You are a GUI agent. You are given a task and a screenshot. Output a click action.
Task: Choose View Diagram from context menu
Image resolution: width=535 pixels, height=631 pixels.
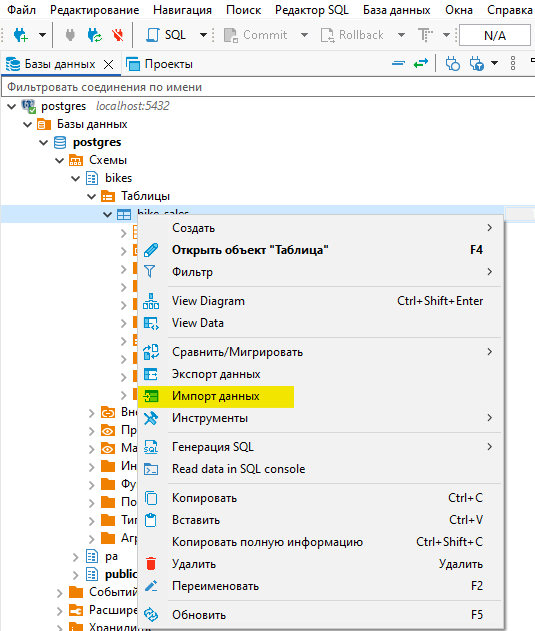[320, 301]
